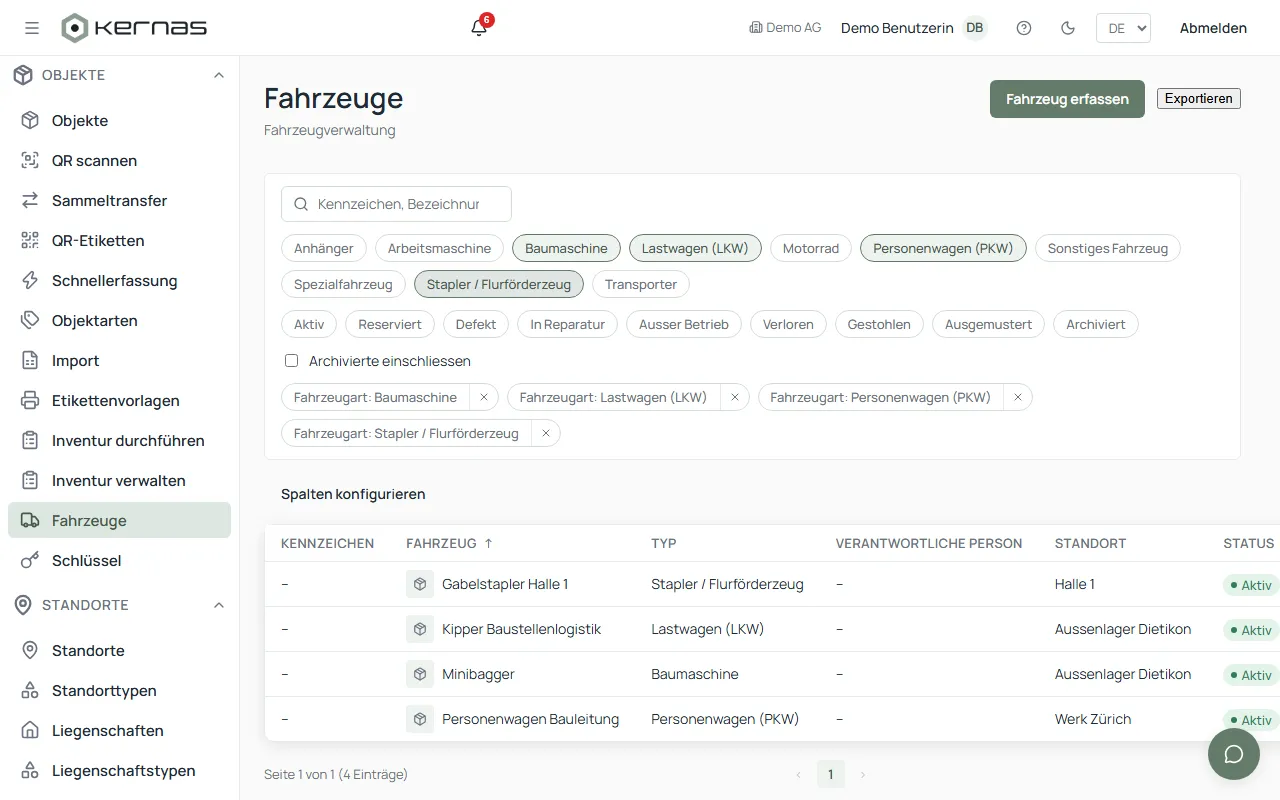Open the DE language dropdown
The width and height of the screenshot is (1280, 800).
1123,28
